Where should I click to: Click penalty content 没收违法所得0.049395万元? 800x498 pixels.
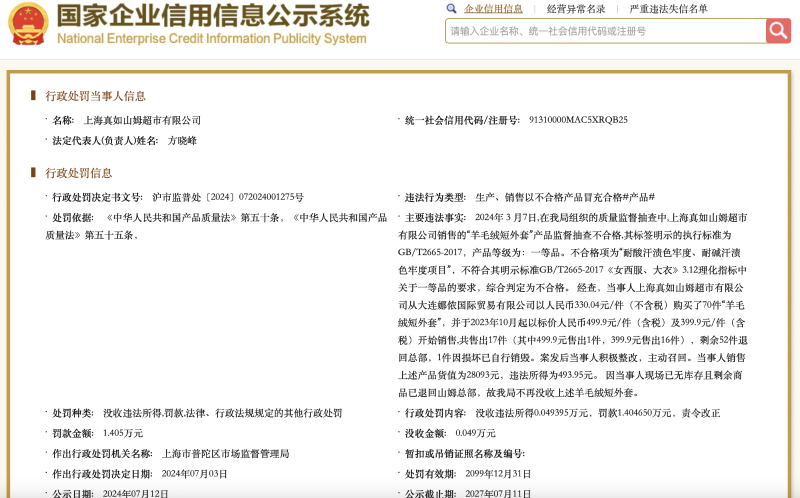pos(532,413)
